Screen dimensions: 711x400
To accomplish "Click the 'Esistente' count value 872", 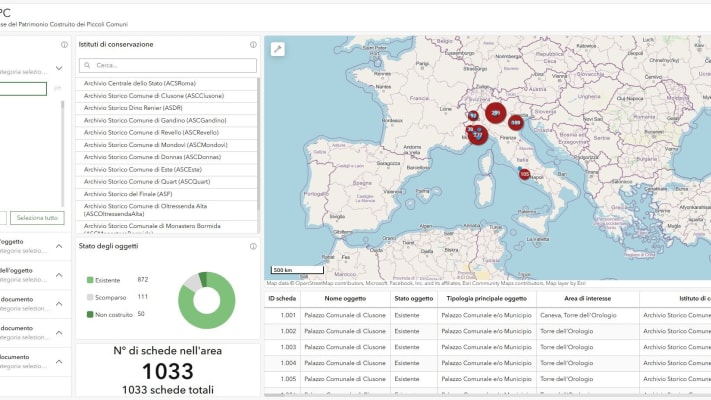I will click(x=143, y=280).
